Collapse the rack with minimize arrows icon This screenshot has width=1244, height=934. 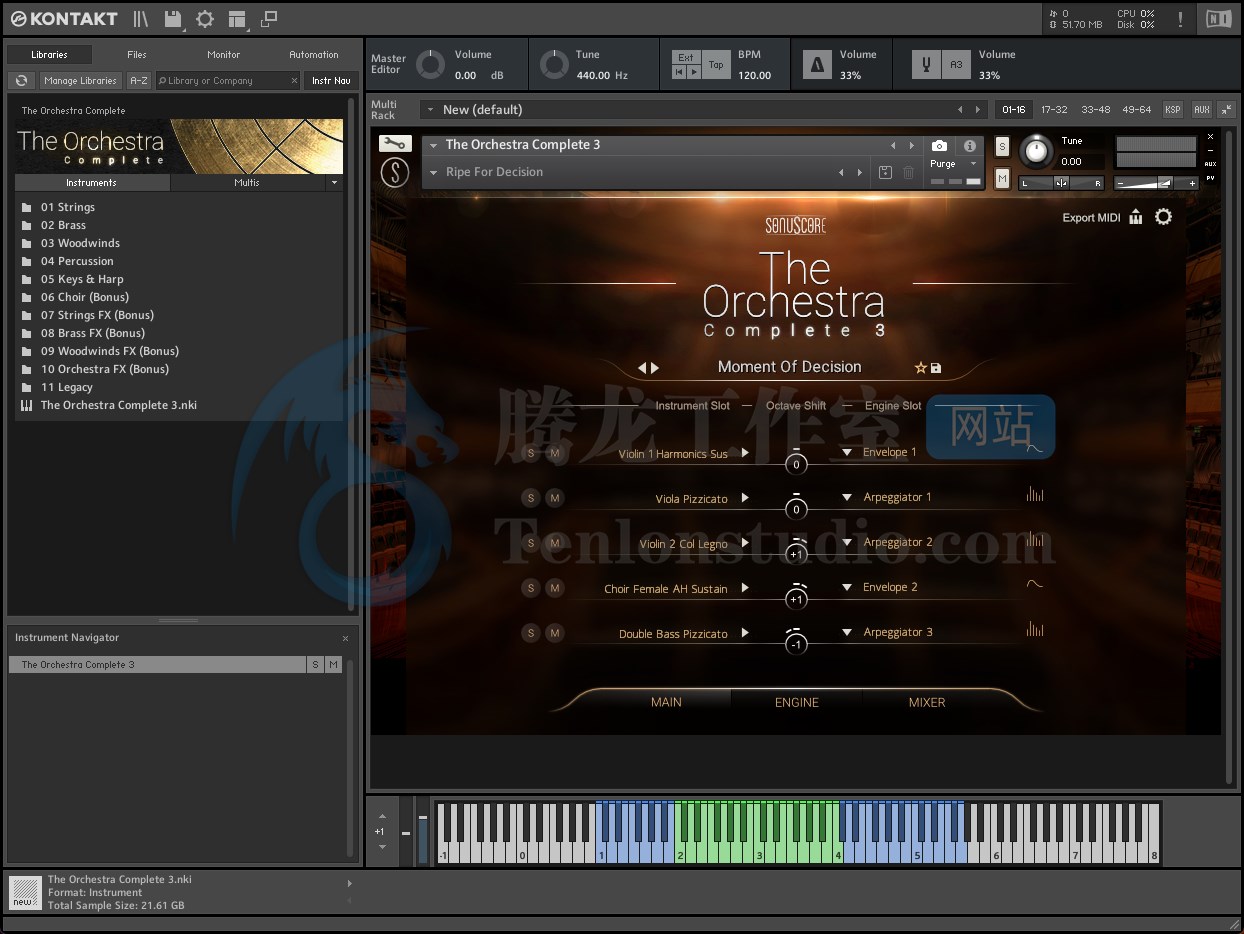(1225, 109)
